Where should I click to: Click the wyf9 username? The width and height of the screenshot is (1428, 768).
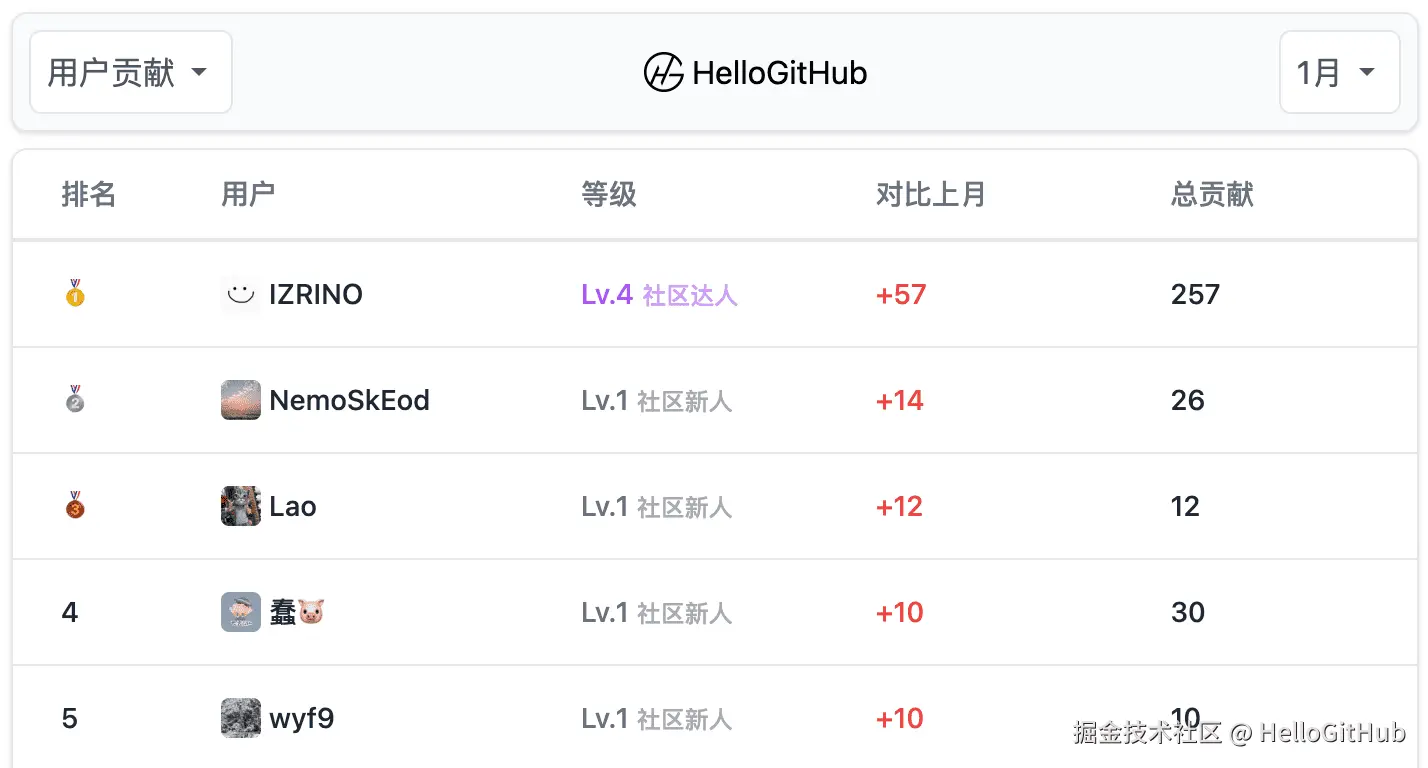tap(301, 718)
